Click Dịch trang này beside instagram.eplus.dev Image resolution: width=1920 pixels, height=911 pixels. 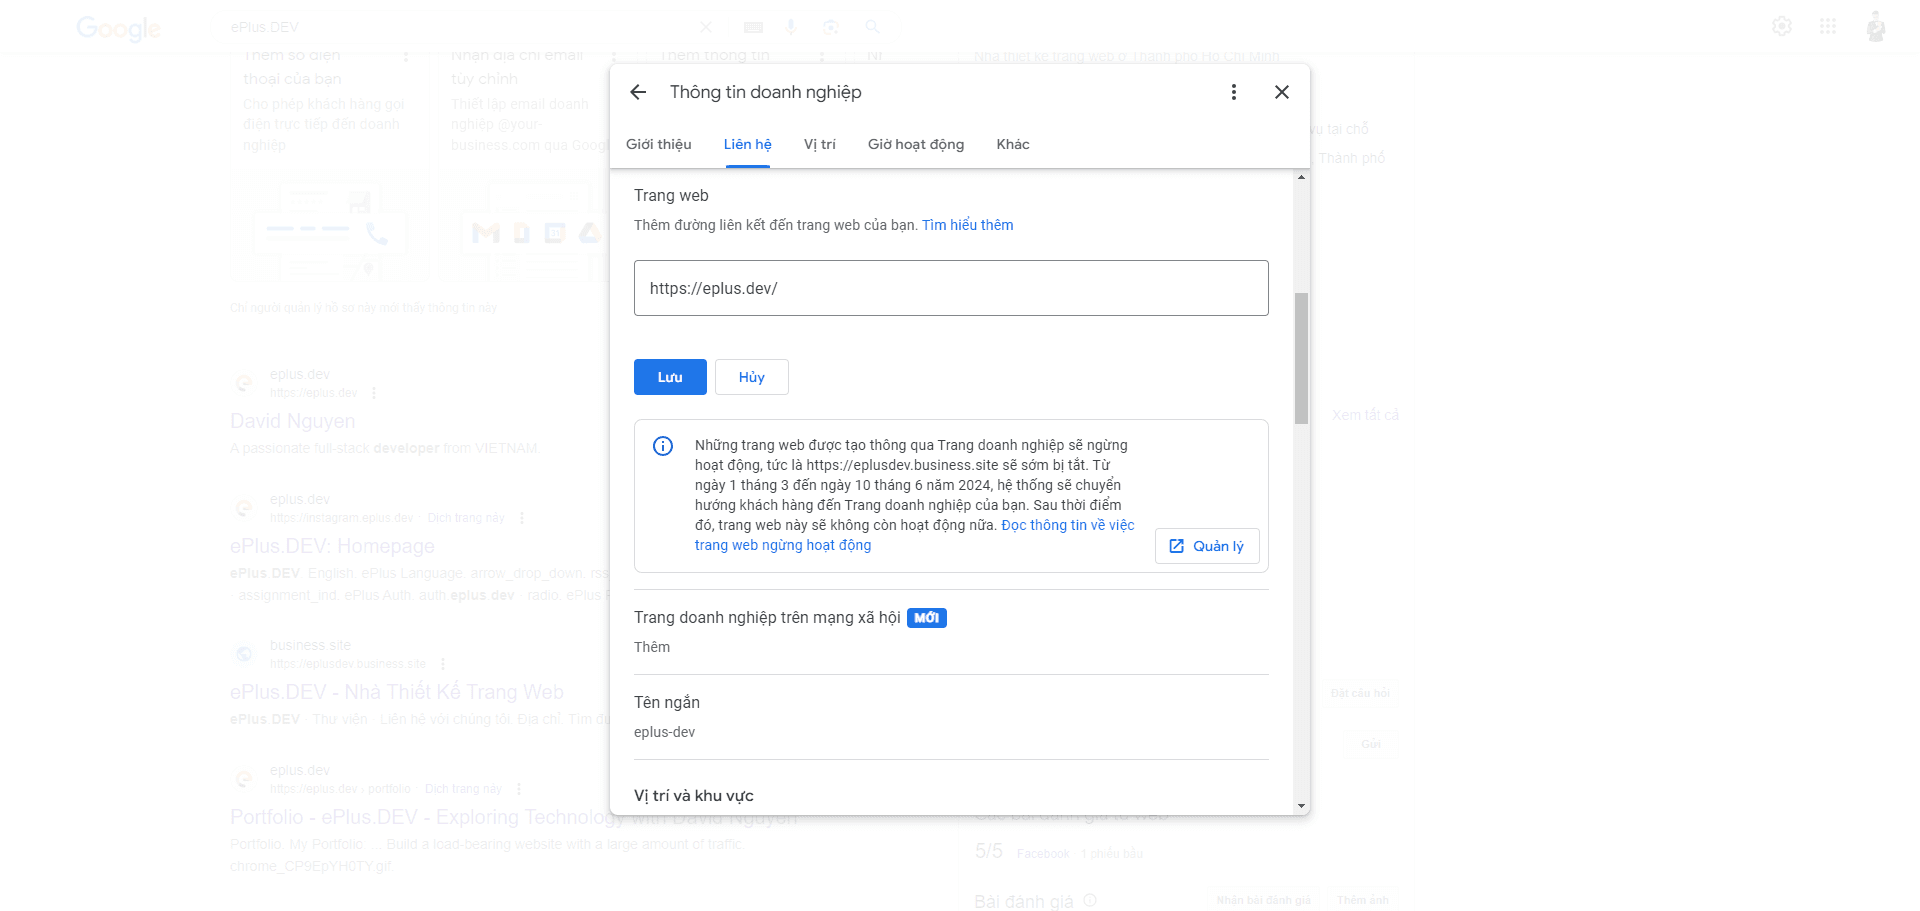pyautogui.click(x=465, y=518)
